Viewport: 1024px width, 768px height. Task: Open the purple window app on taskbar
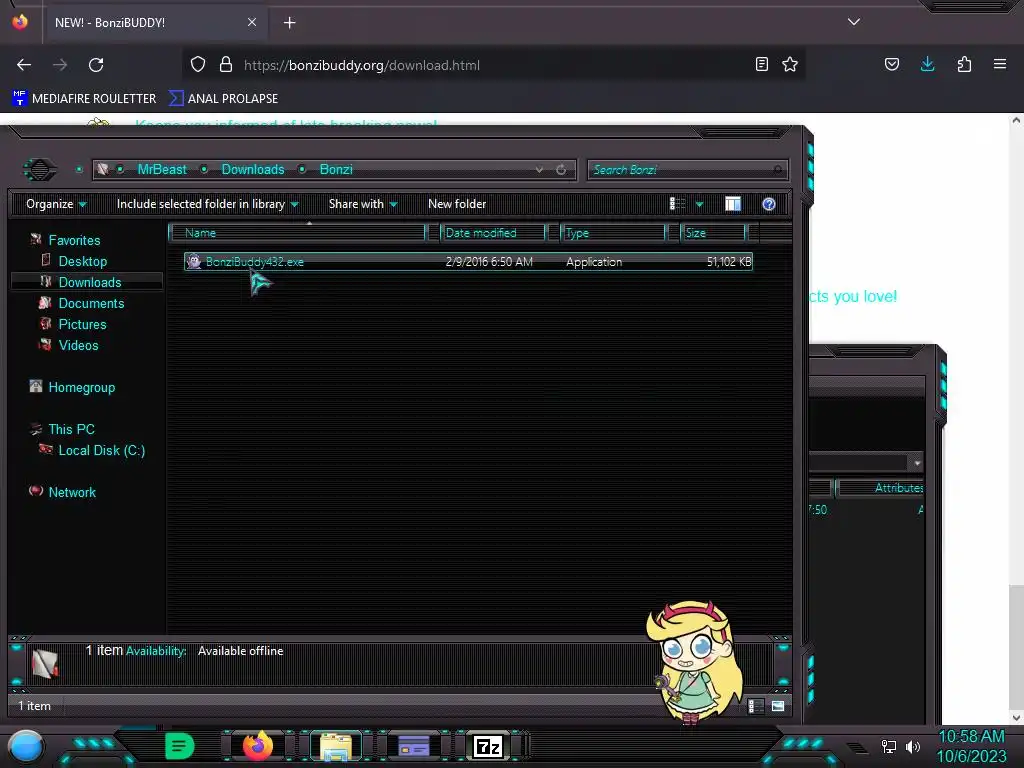coord(413,746)
